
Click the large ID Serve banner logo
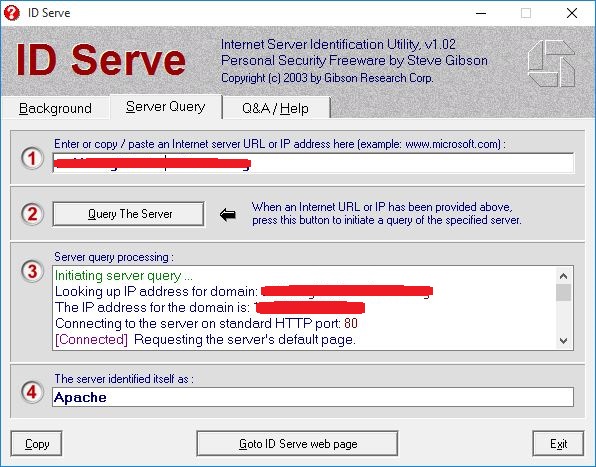point(101,60)
